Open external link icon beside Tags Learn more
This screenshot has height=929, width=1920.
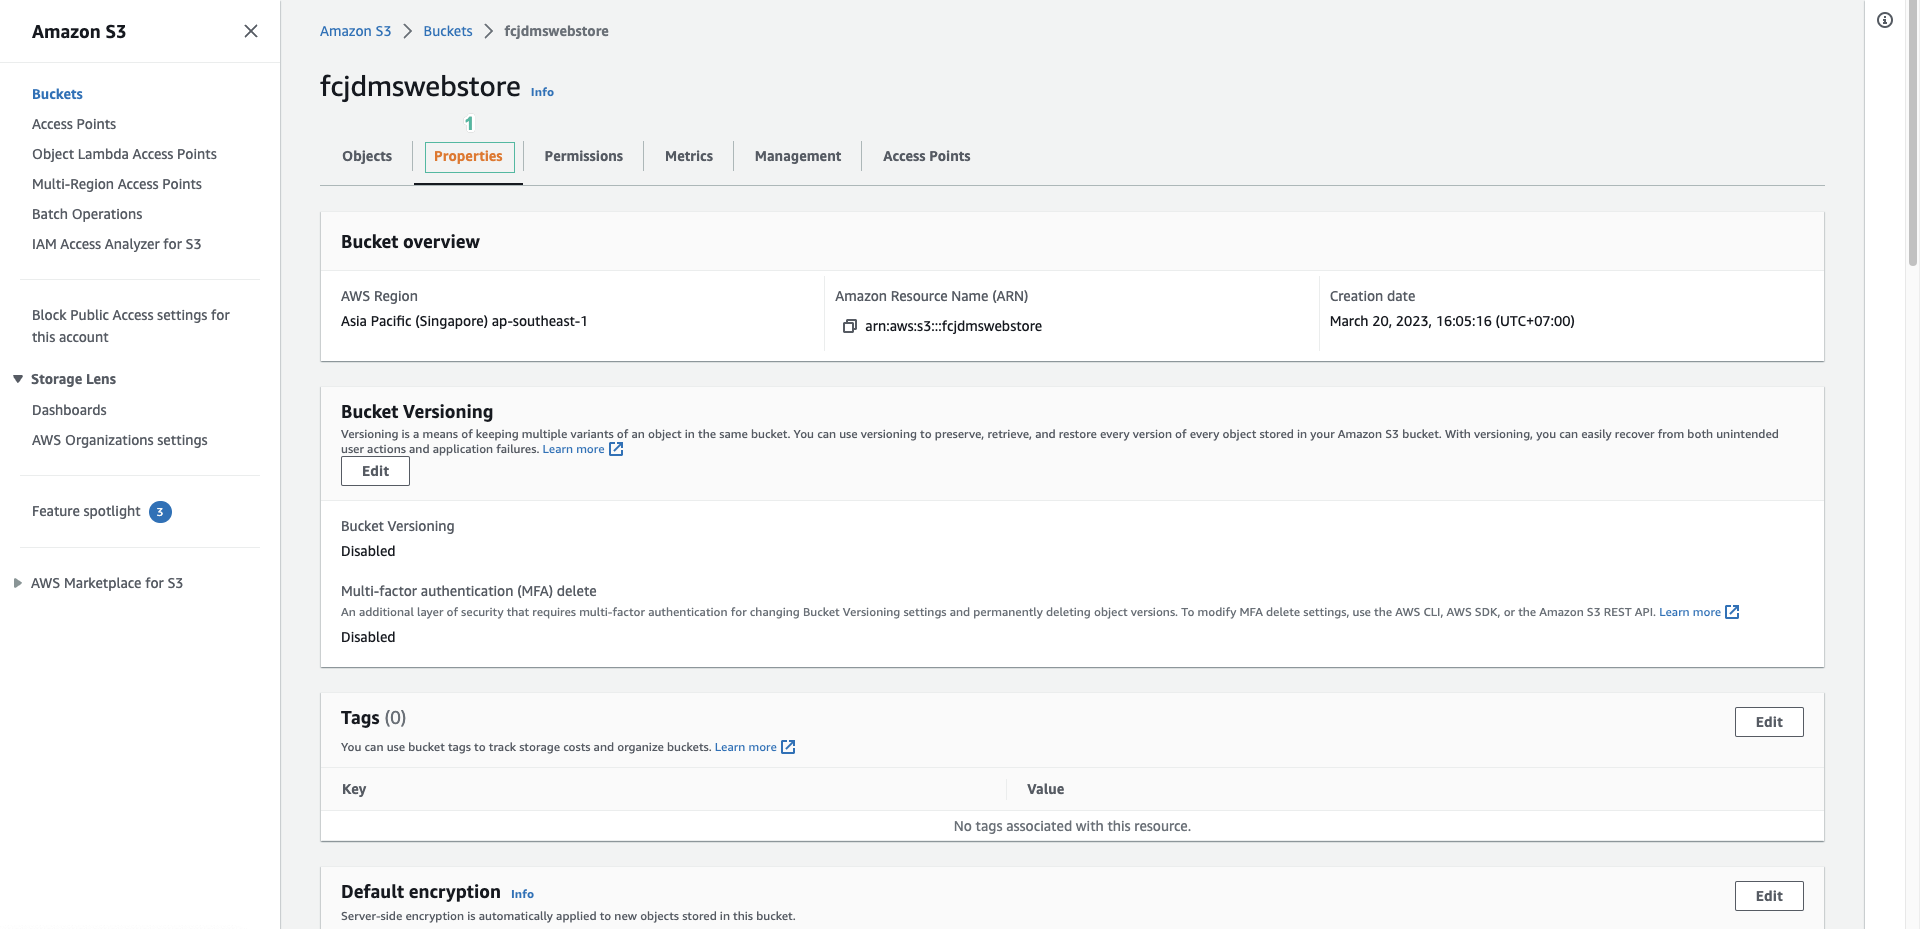pyautogui.click(x=788, y=747)
